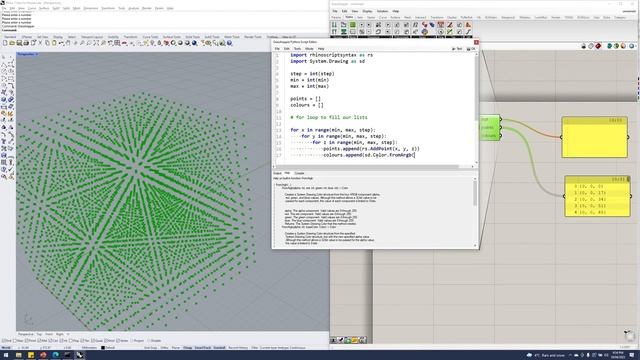Toggle the Mid object snap checkbox

pyautogui.click(x=40, y=341)
